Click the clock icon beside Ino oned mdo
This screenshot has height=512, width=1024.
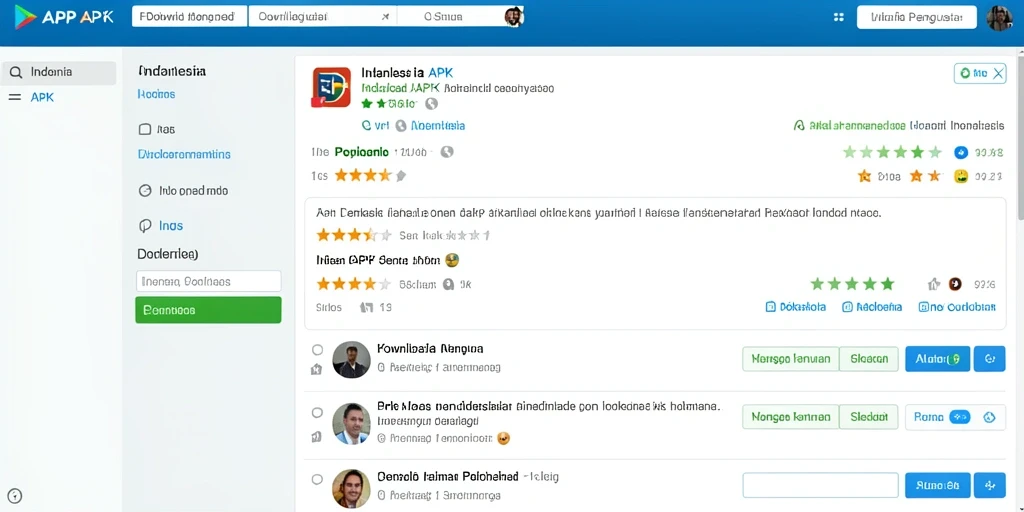click(146, 191)
